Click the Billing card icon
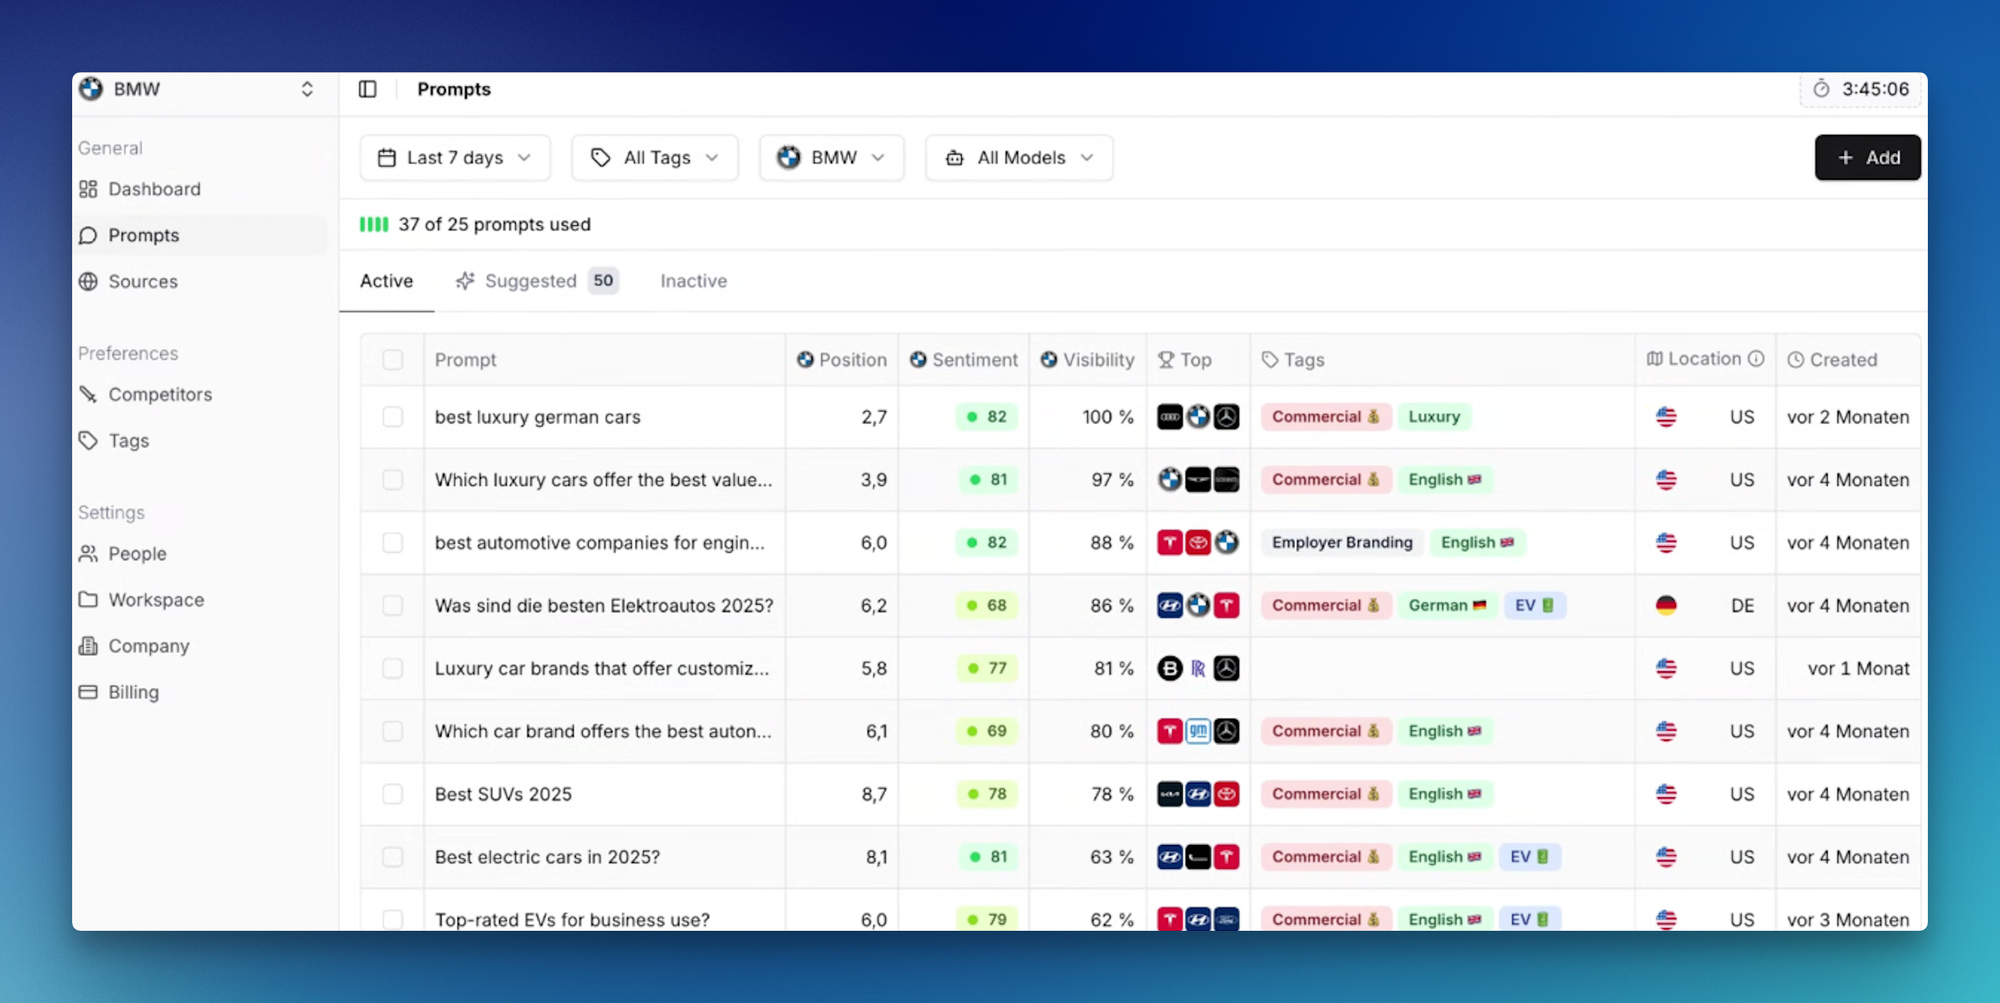The width and height of the screenshot is (2000, 1003). point(88,692)
